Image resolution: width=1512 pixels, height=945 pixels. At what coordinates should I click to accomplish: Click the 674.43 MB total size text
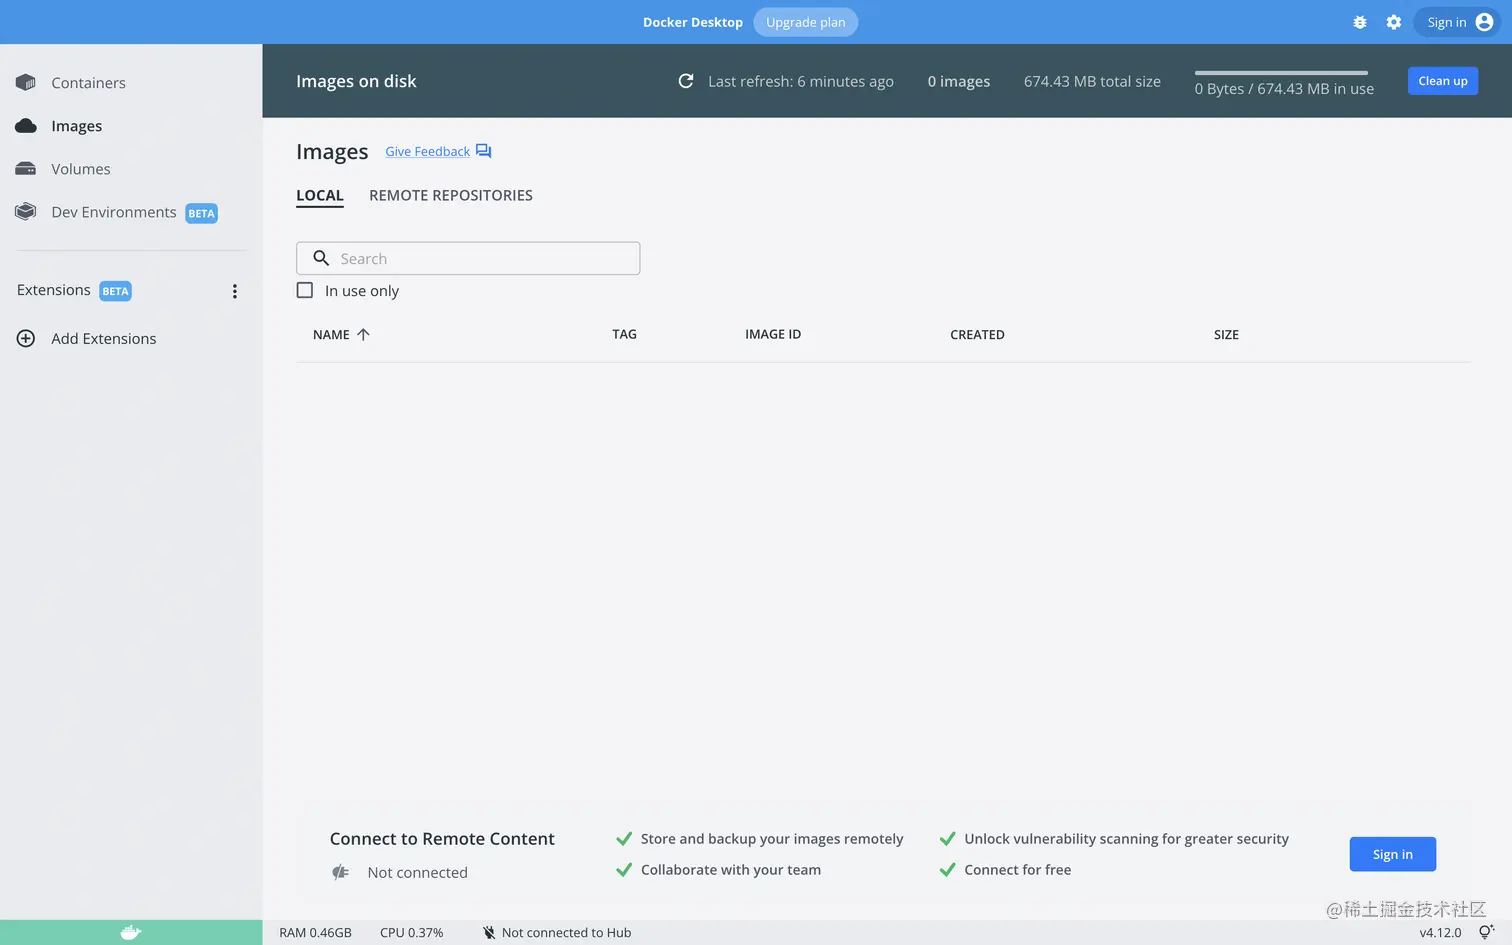[x=1092, y=81]
